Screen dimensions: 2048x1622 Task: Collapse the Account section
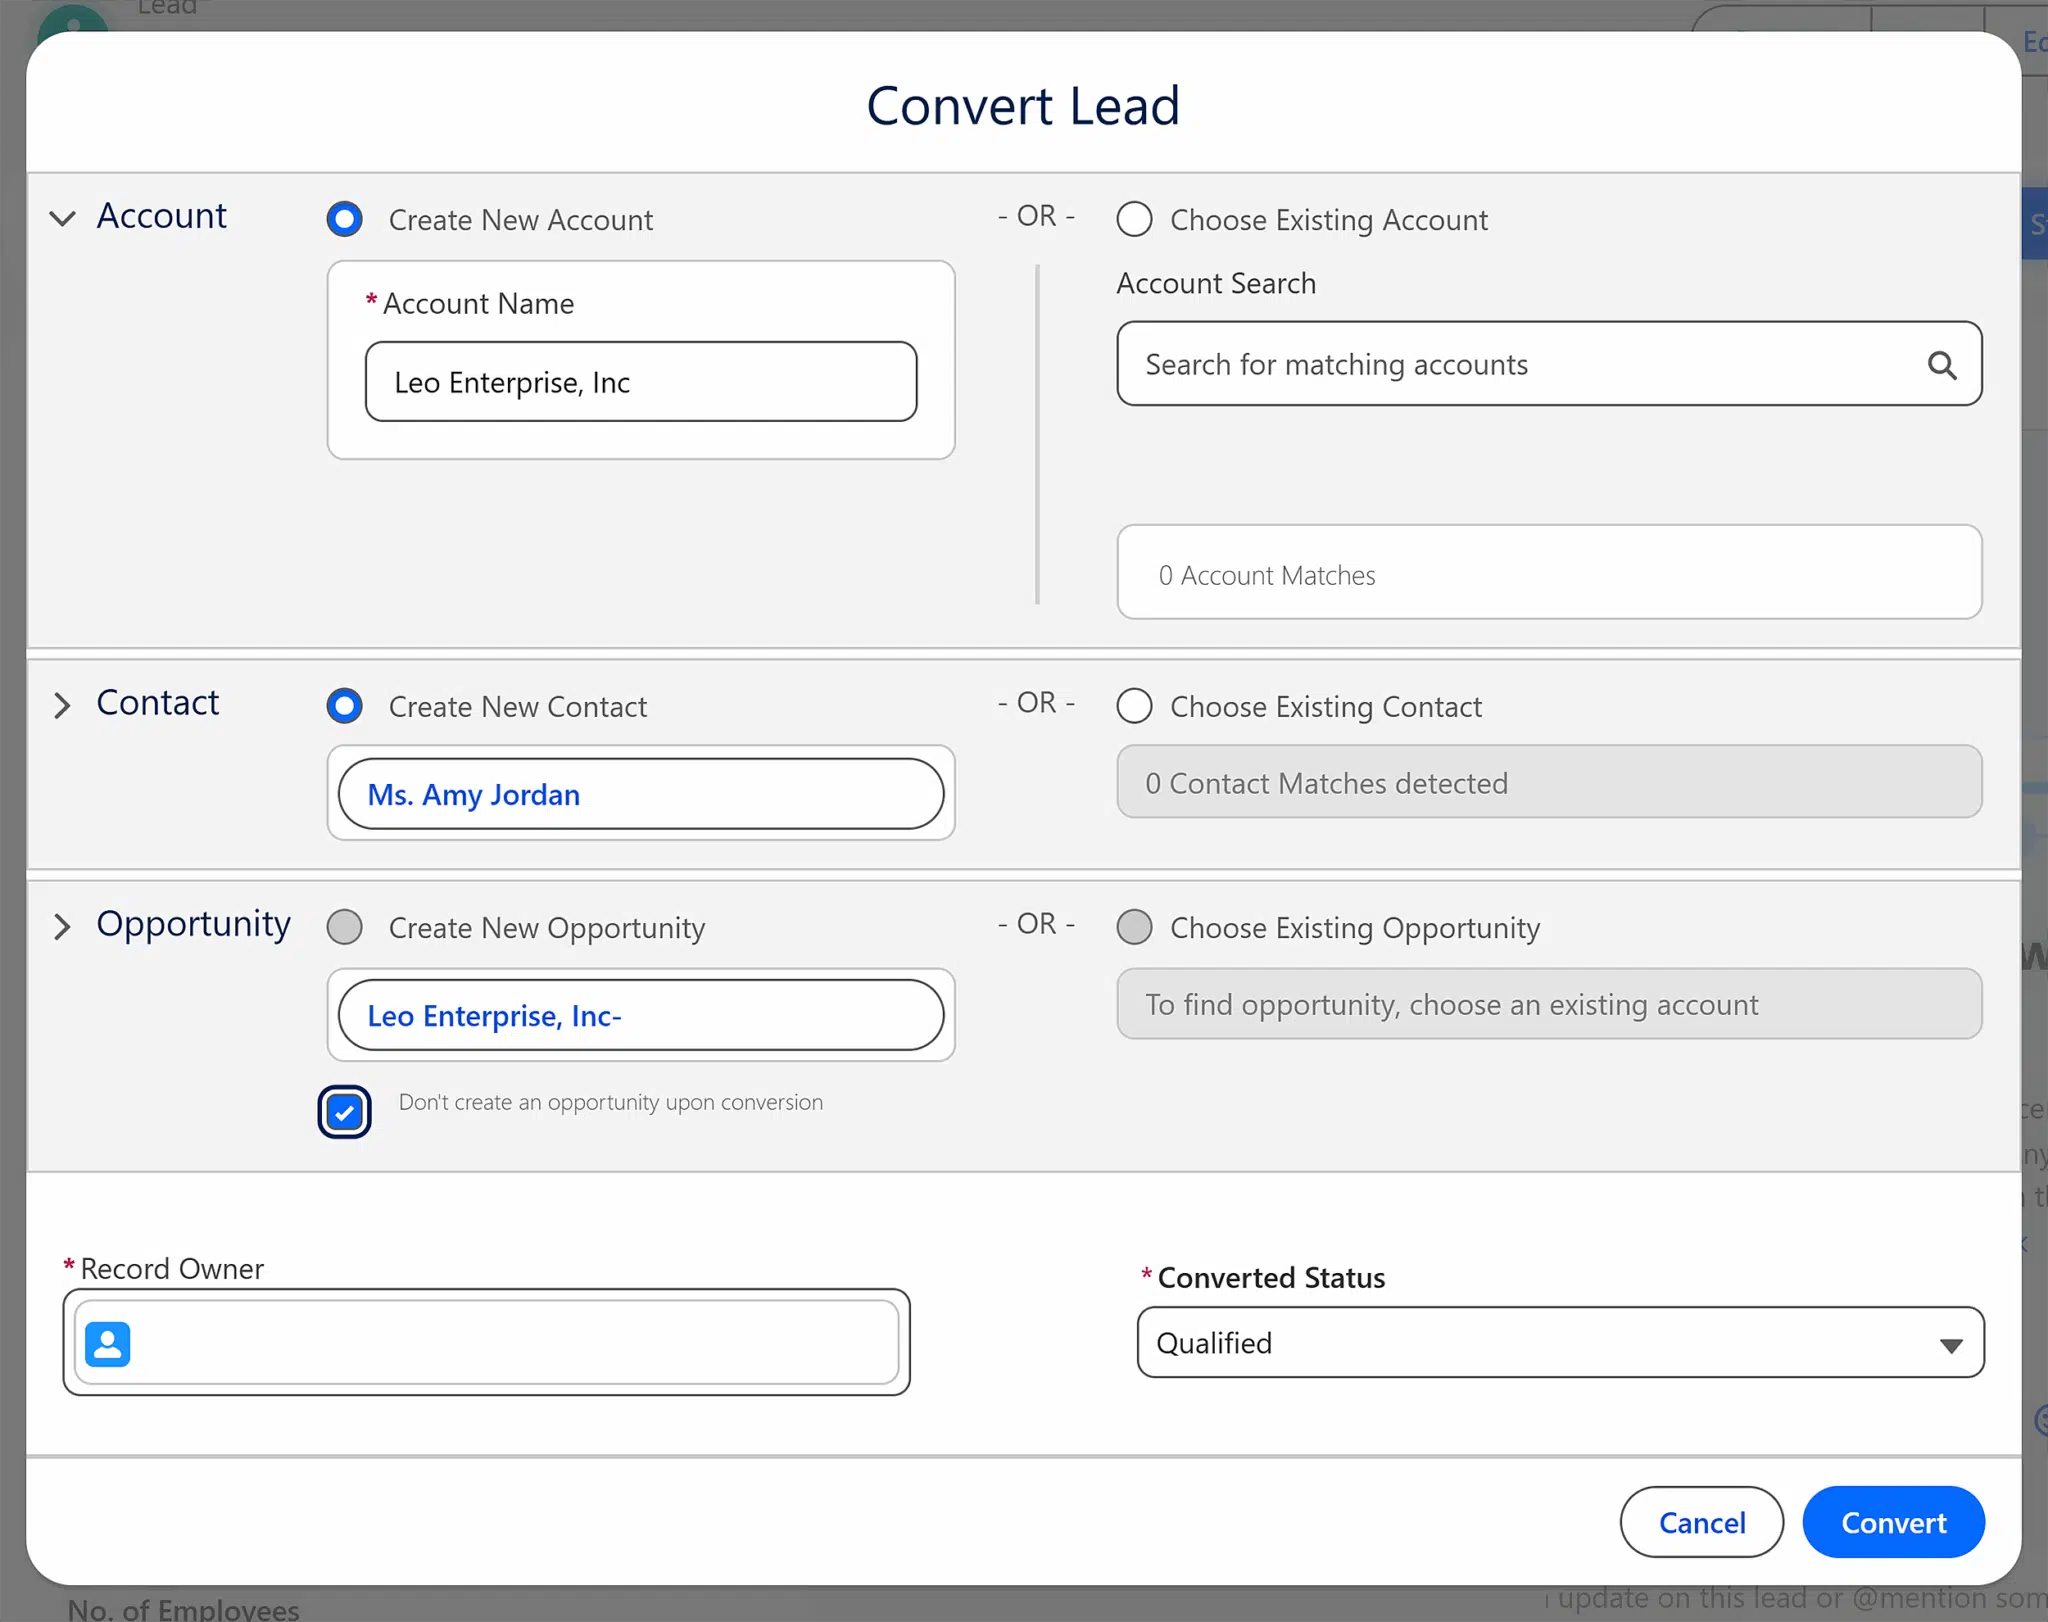[62, 218]
